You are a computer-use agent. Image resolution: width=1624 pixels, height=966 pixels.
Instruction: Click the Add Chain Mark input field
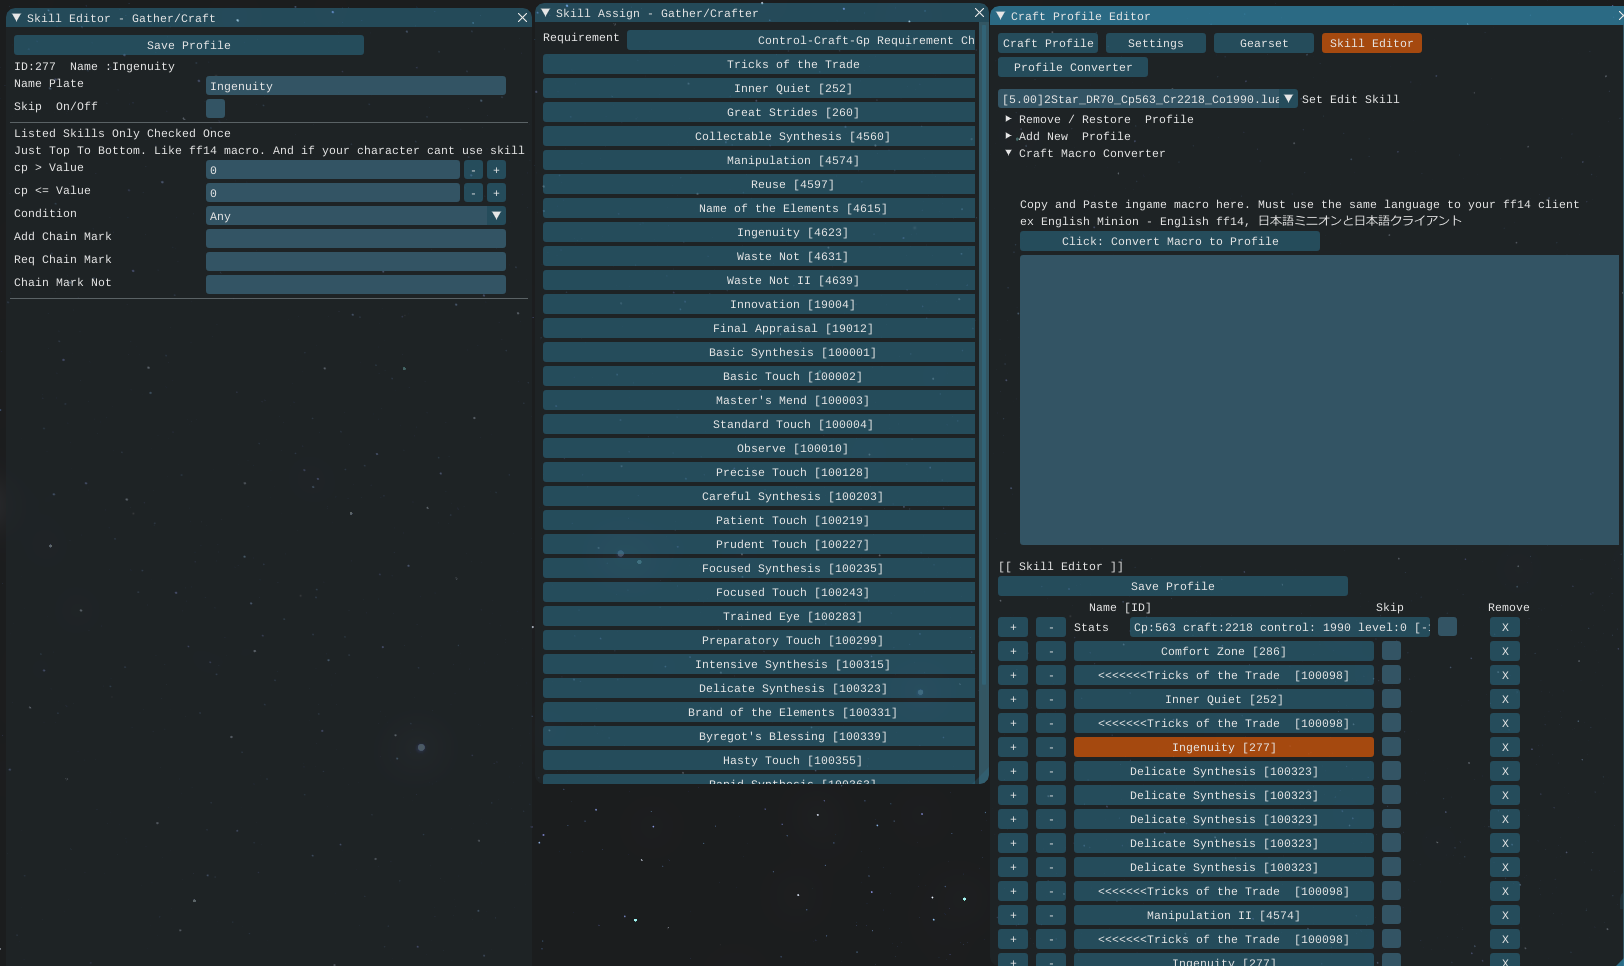355,238
